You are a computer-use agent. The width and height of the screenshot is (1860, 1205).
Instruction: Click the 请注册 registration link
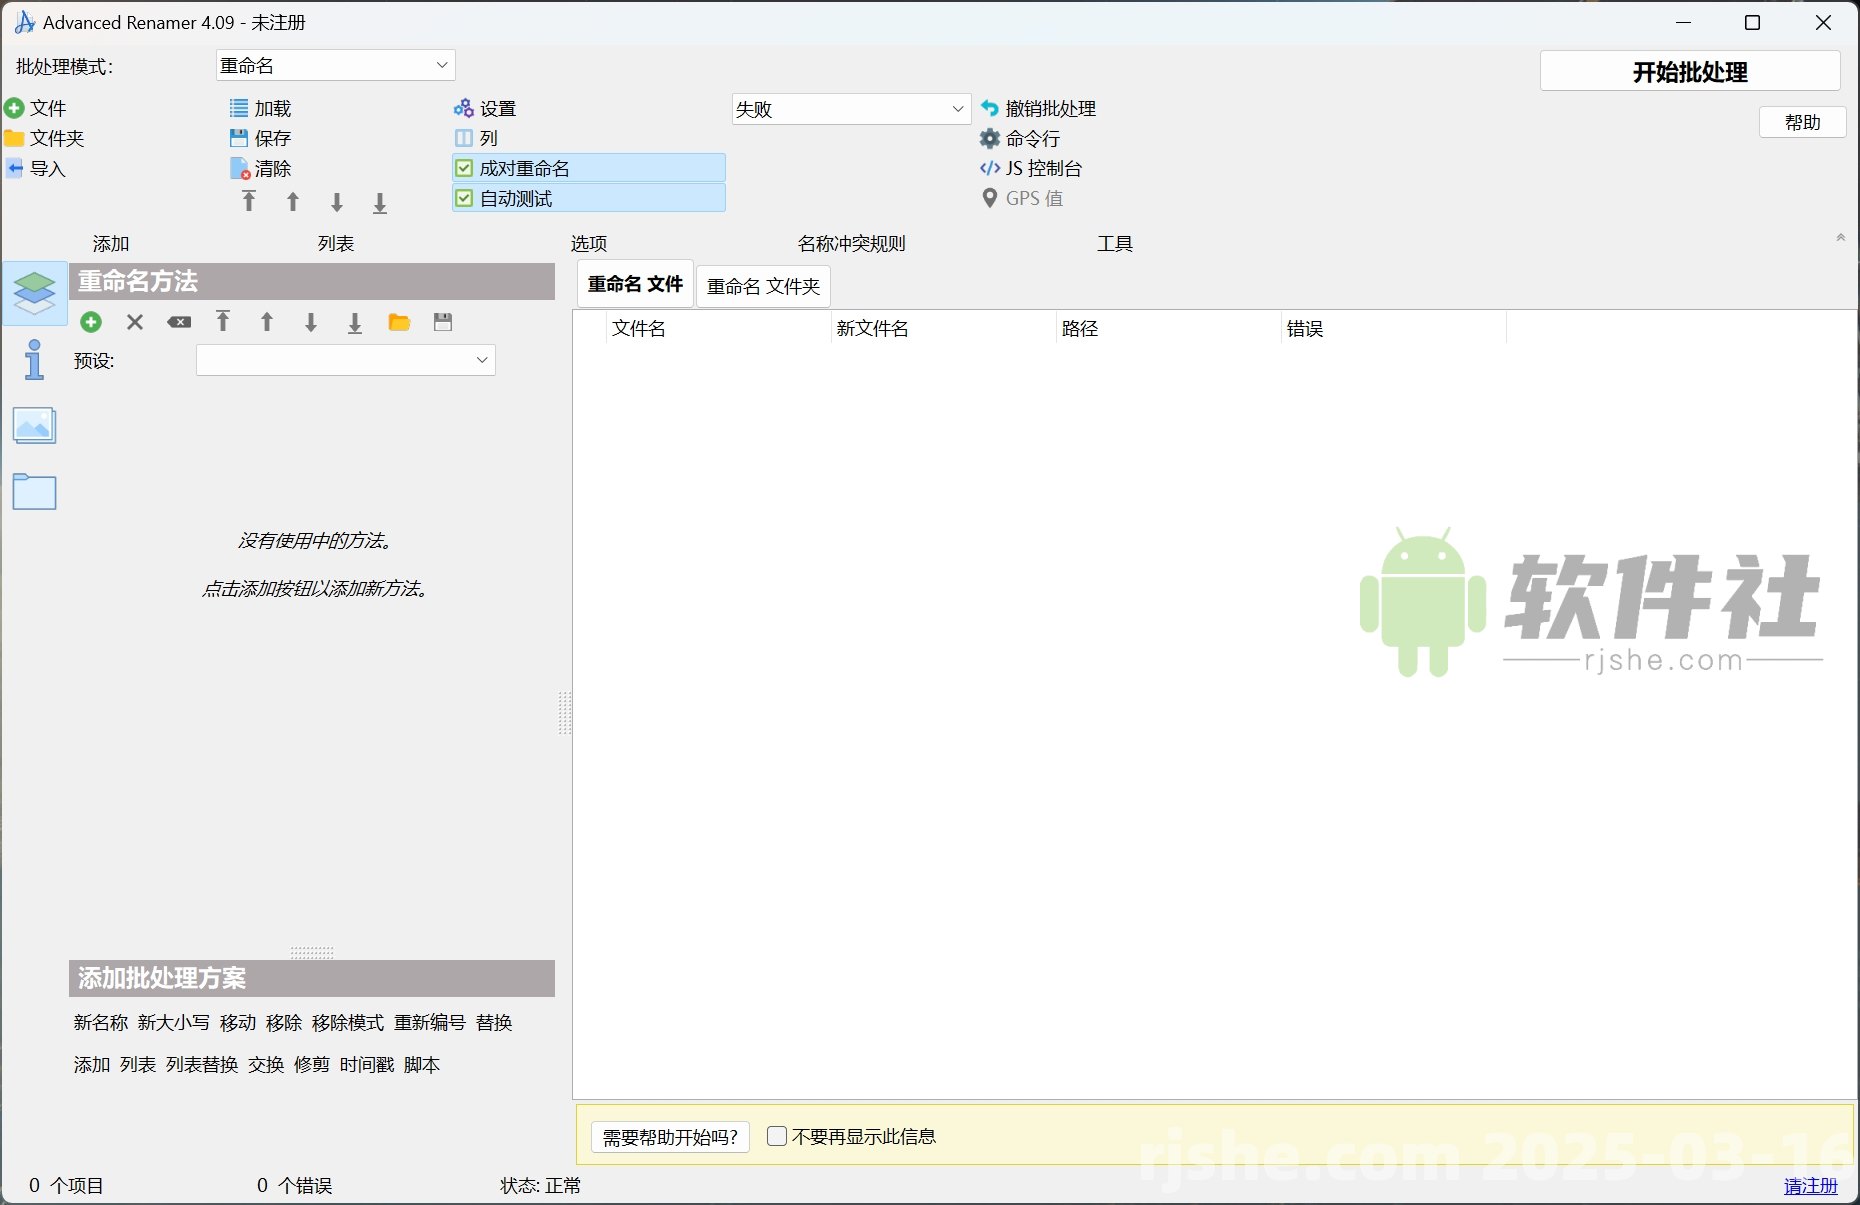1811,1186
